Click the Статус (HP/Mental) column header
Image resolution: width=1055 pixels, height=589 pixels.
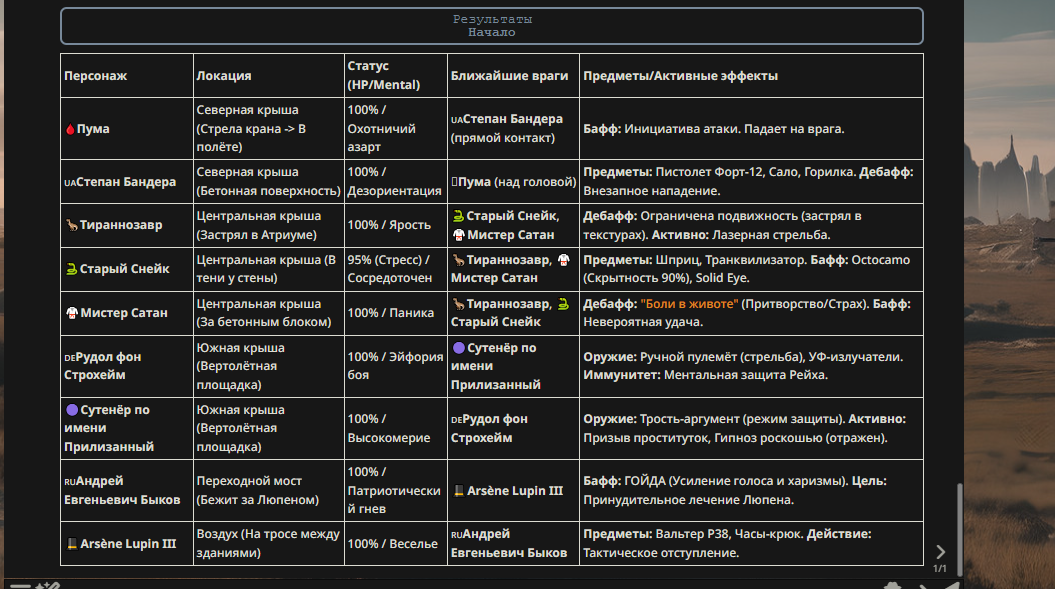[384, 75]
